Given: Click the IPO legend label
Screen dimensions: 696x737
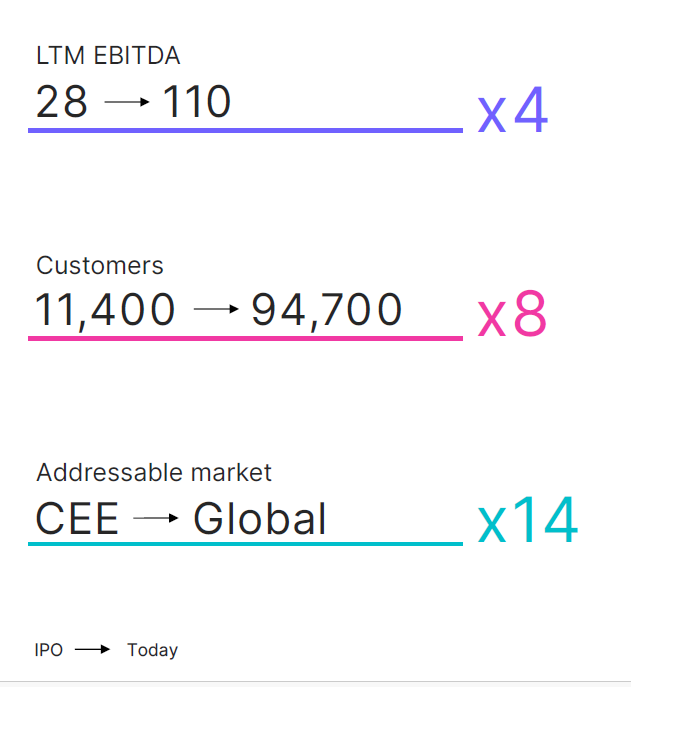Looking at the screenshot, I should (x=49, y=650).
